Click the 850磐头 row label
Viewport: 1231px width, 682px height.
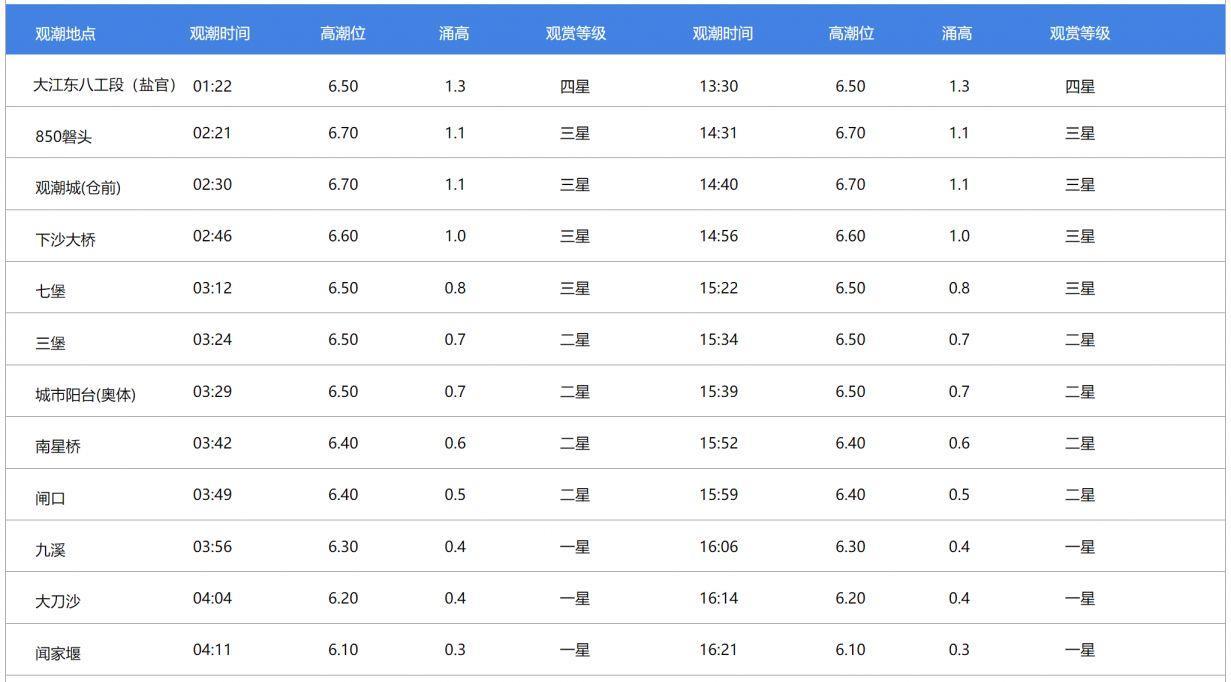[63, 137]
